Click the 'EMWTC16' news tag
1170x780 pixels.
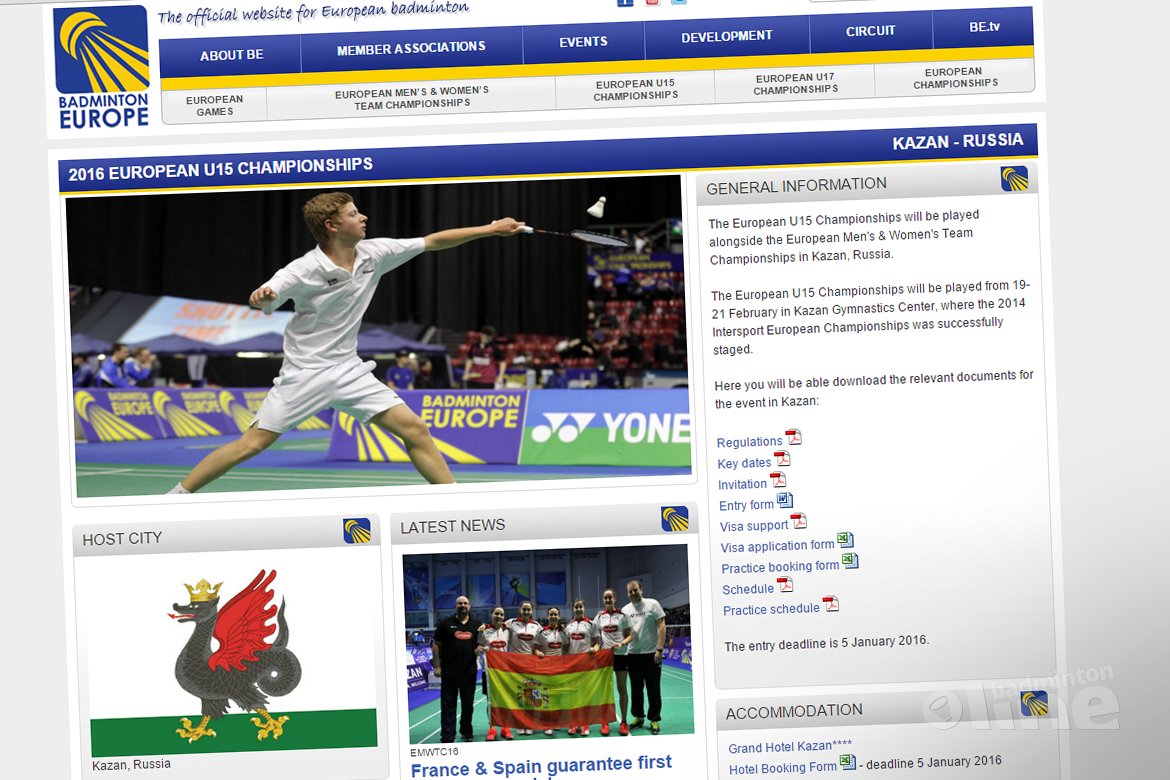click(434, 752)
